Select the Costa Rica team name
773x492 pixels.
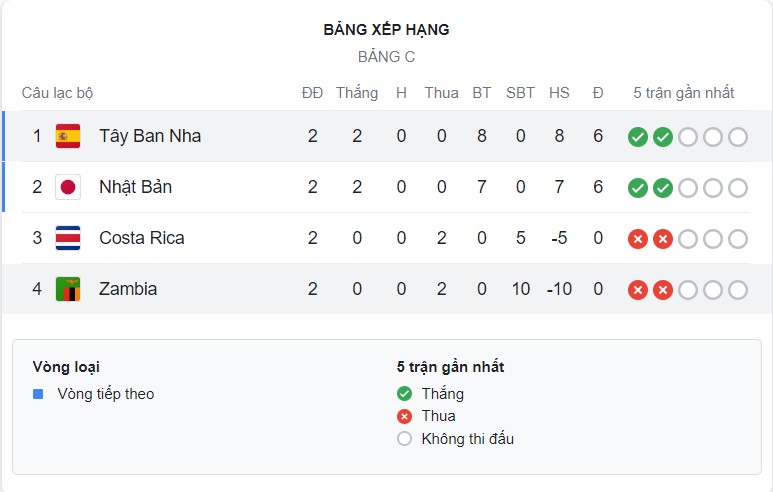[142, 238]
